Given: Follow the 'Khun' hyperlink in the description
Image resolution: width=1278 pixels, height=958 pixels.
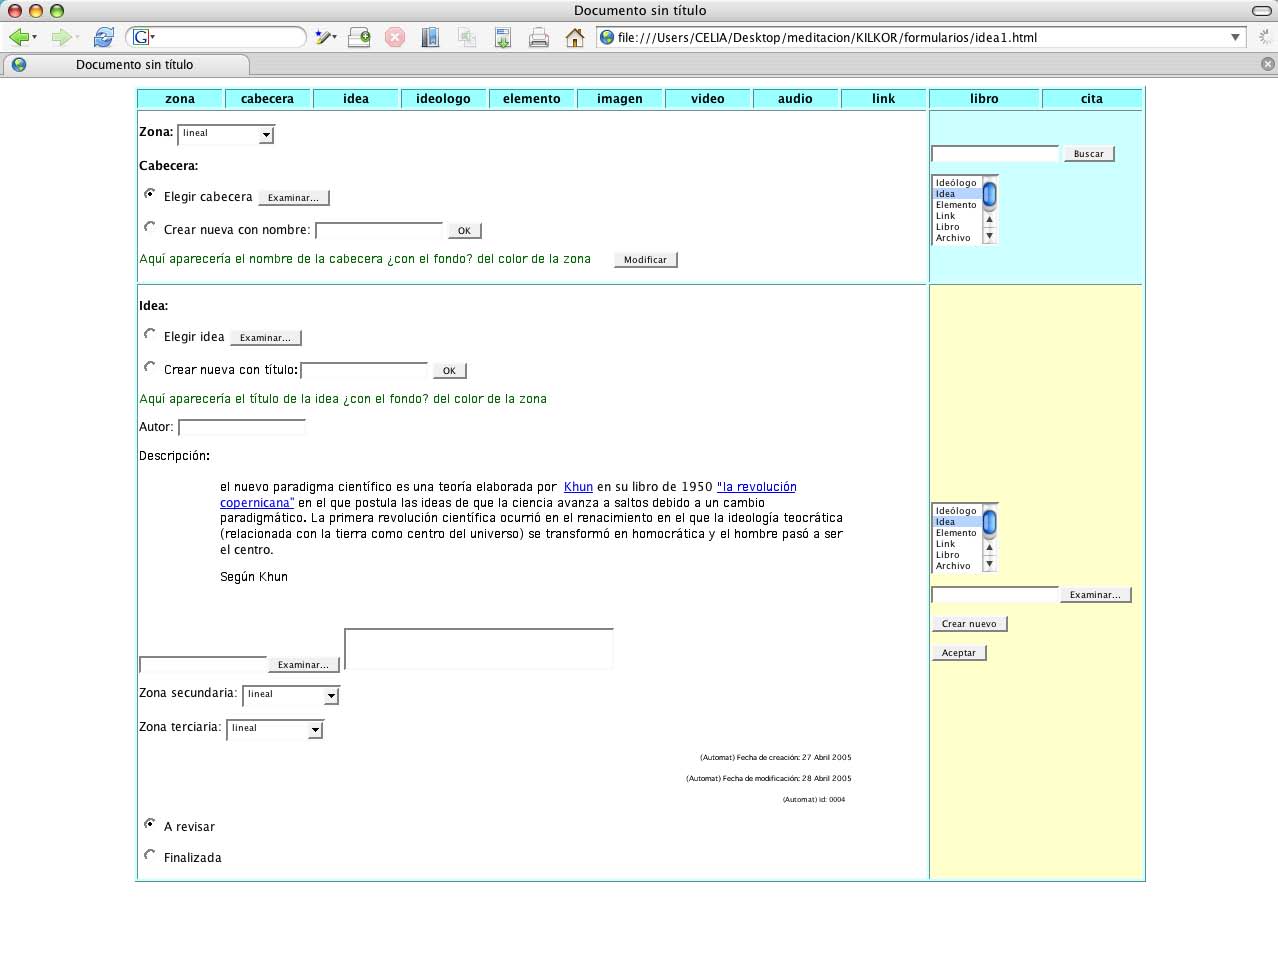Looking at the screenshot, I should point(578,487).
